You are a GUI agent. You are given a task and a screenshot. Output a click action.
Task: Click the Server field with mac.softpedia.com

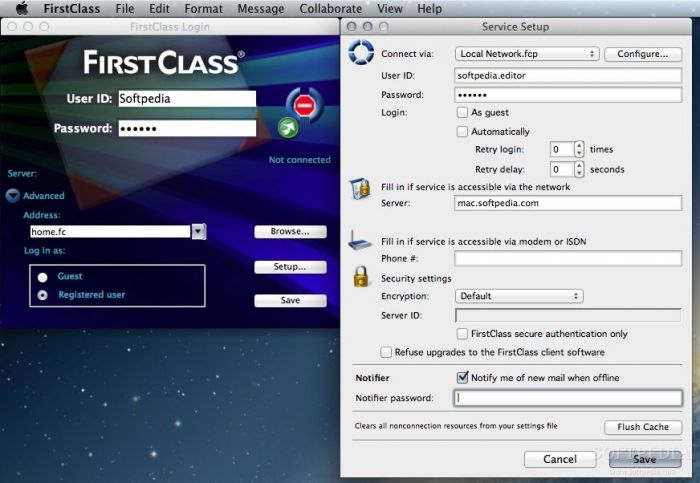(568, 203)
